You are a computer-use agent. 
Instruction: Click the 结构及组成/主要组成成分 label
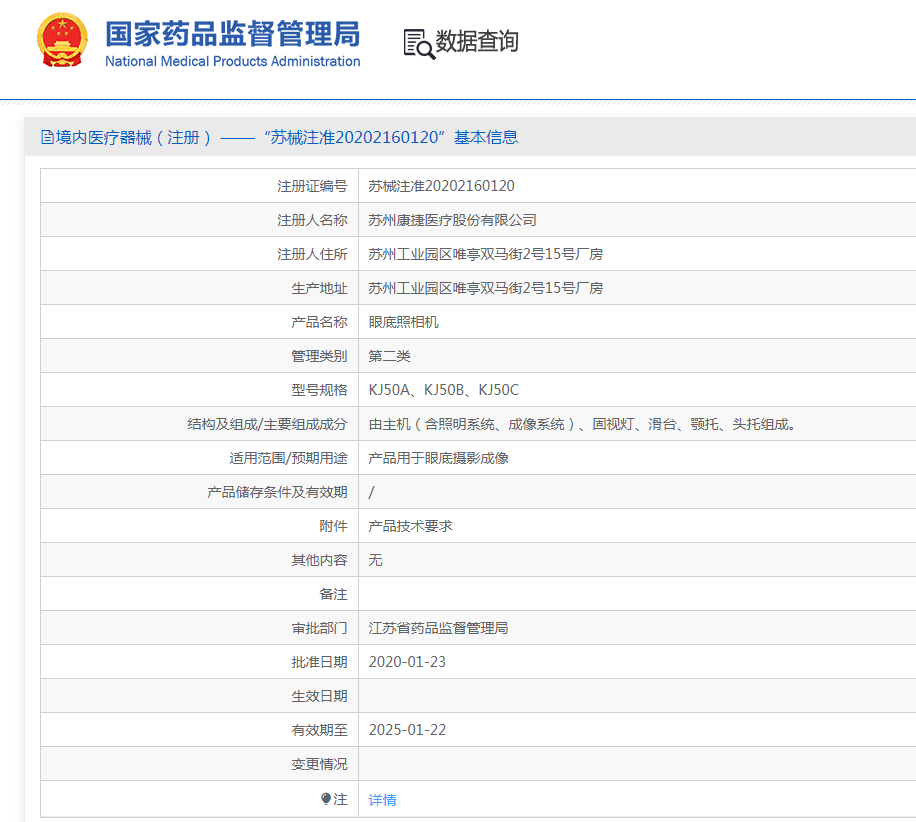267,424
